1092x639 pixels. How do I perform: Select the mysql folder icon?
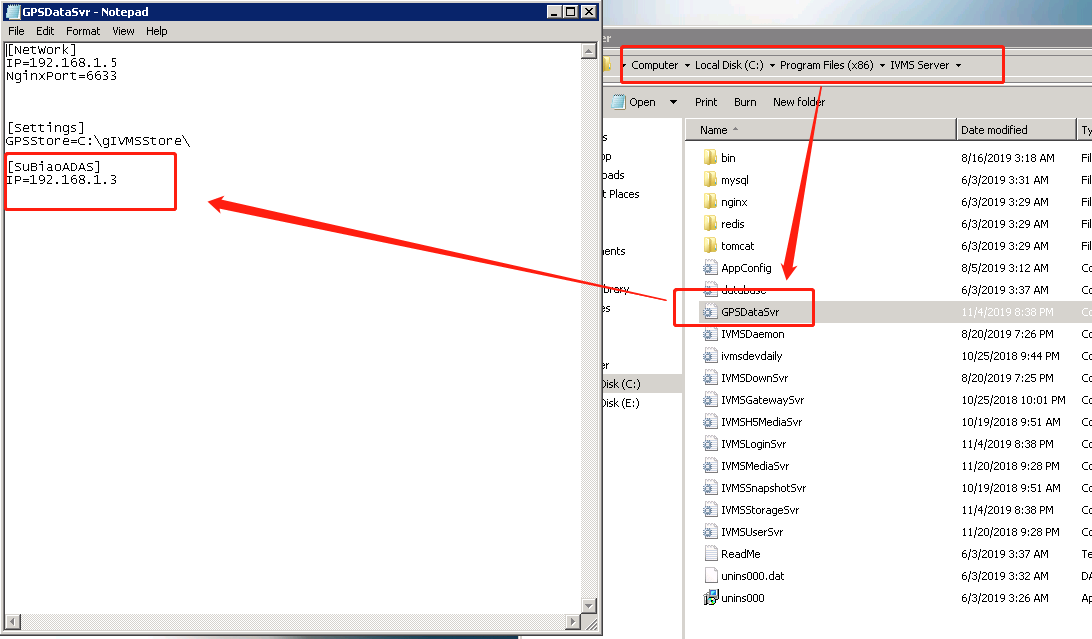tap(710, 180)
